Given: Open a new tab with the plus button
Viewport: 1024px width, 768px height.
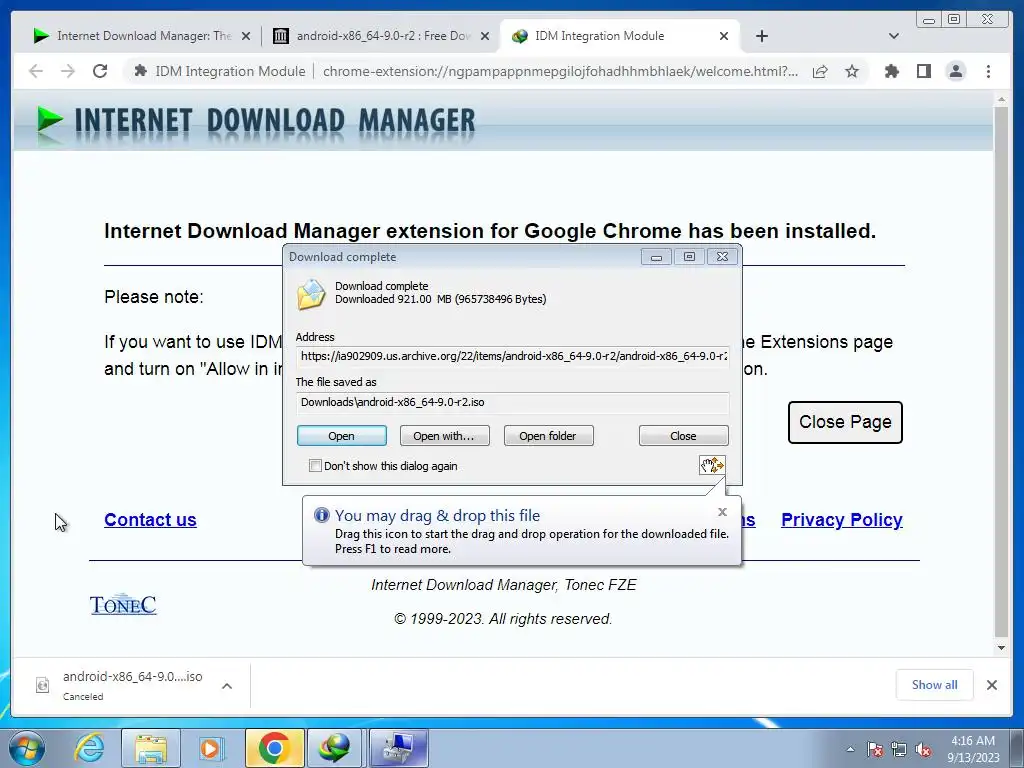Looking at the screenshot, I should pyautogui.click(x=761, y=36).
